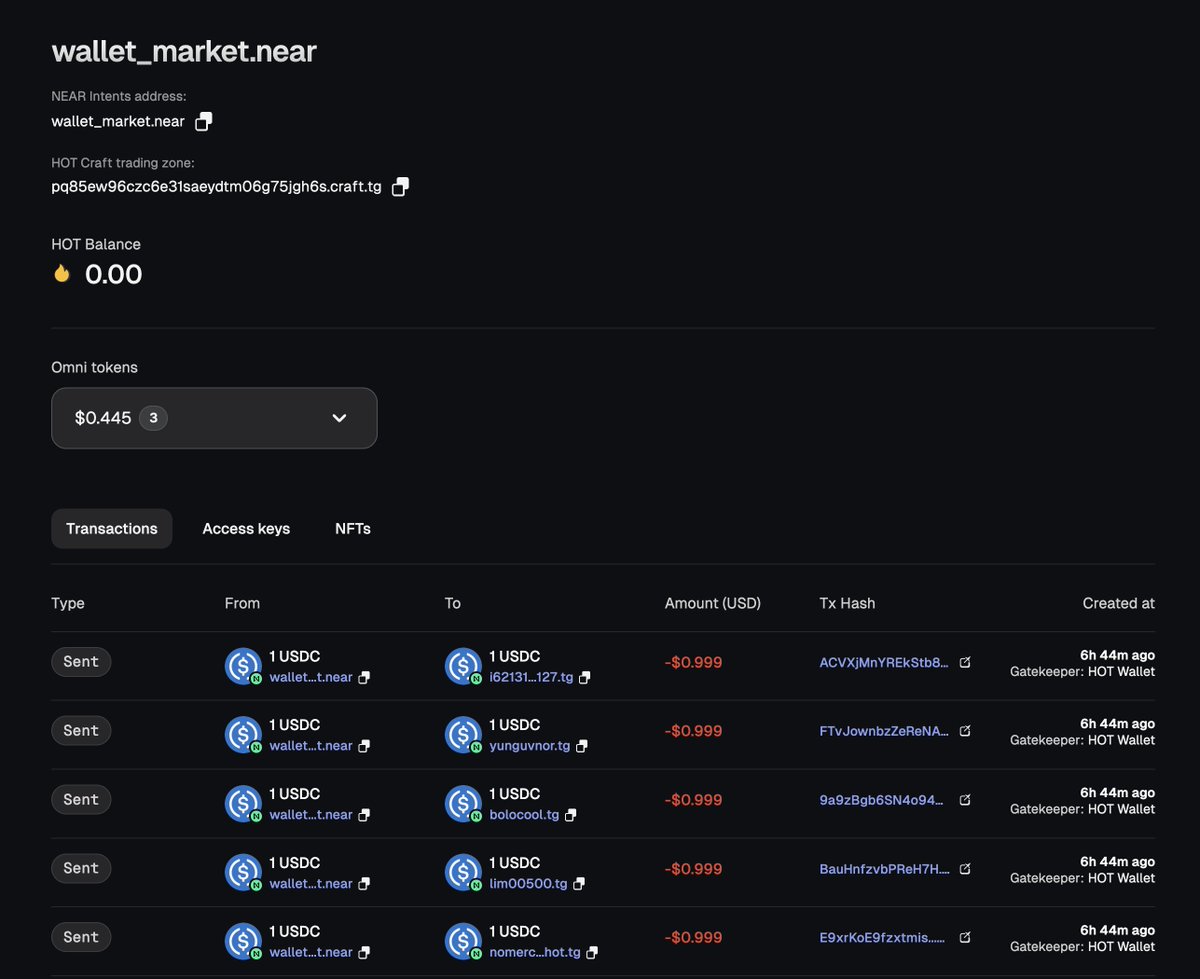
Task: Click the Tx Hash column header
Action: click(x=847, y=603)
